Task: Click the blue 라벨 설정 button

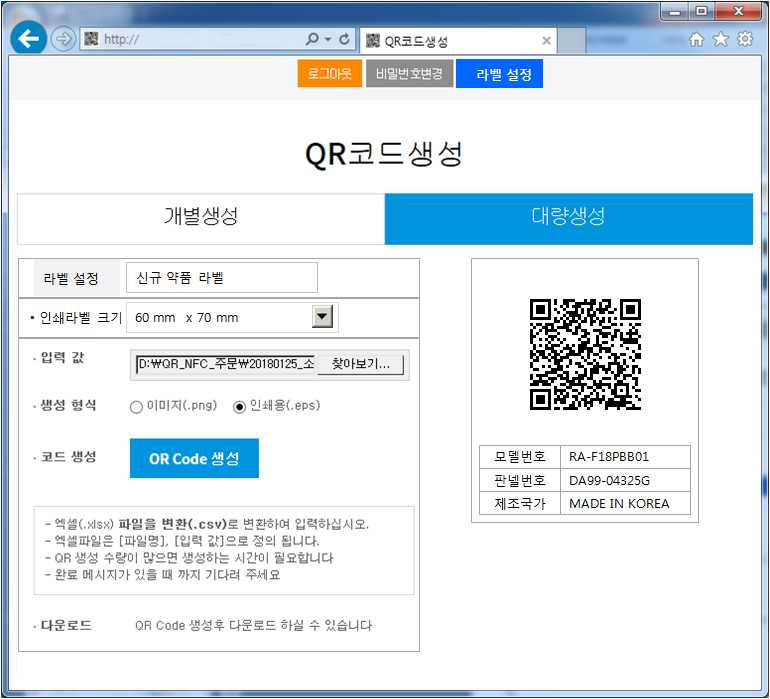Action: coord(499,74)
